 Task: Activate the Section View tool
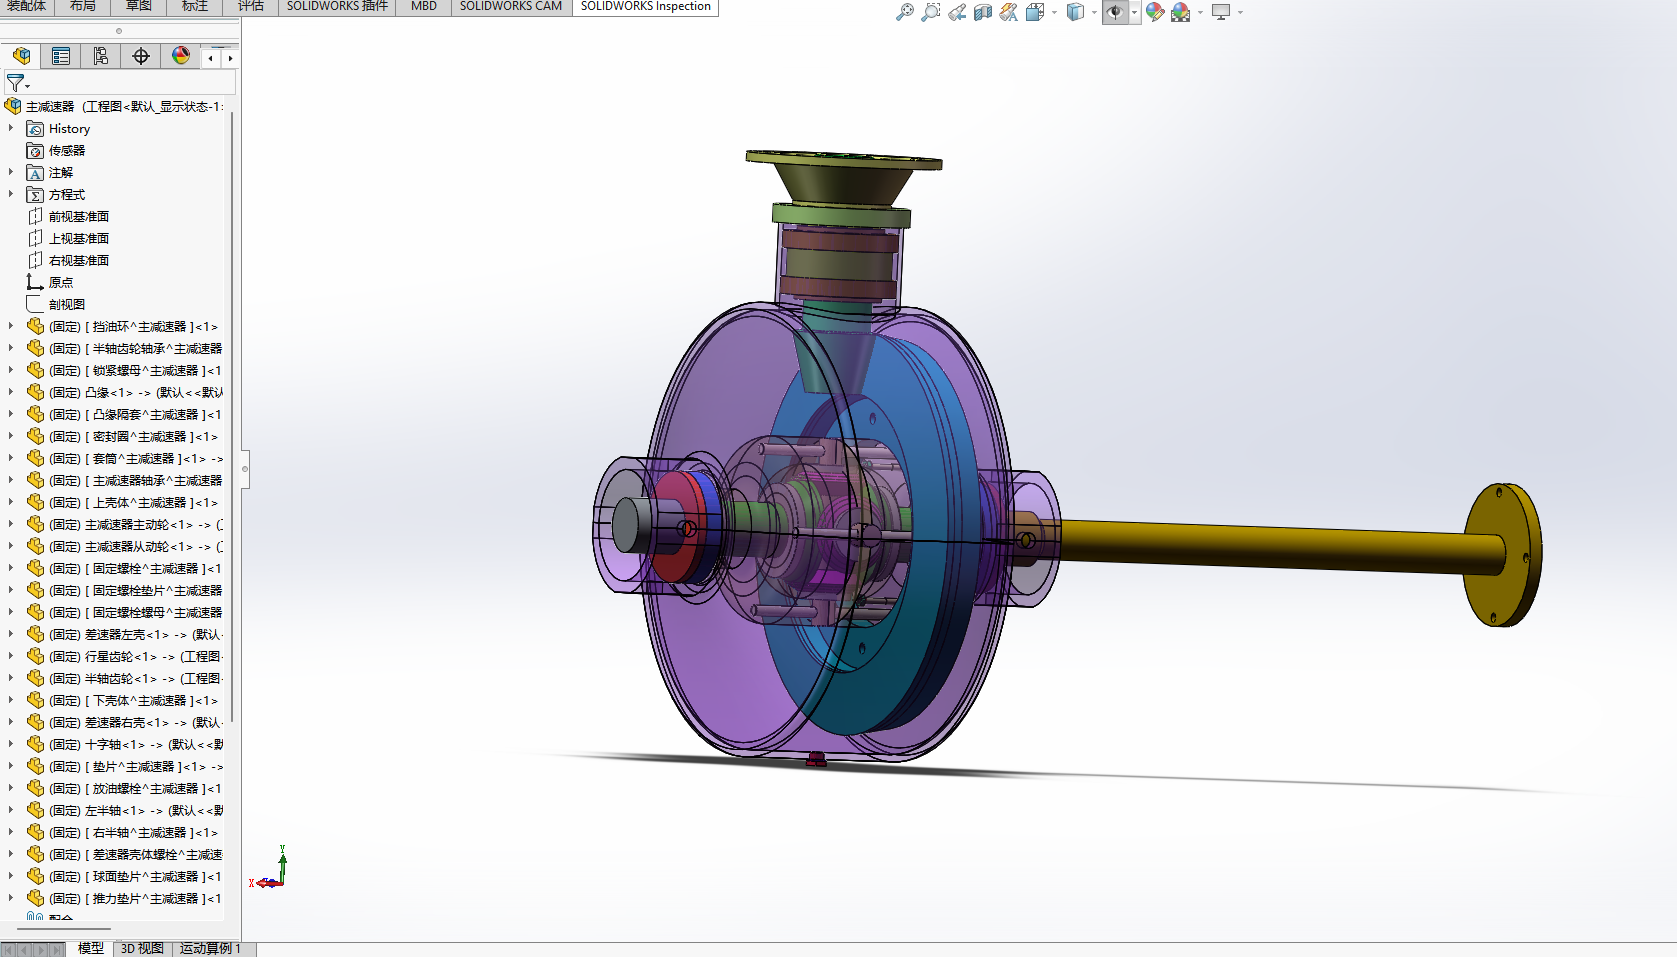[x=983, y=12]
